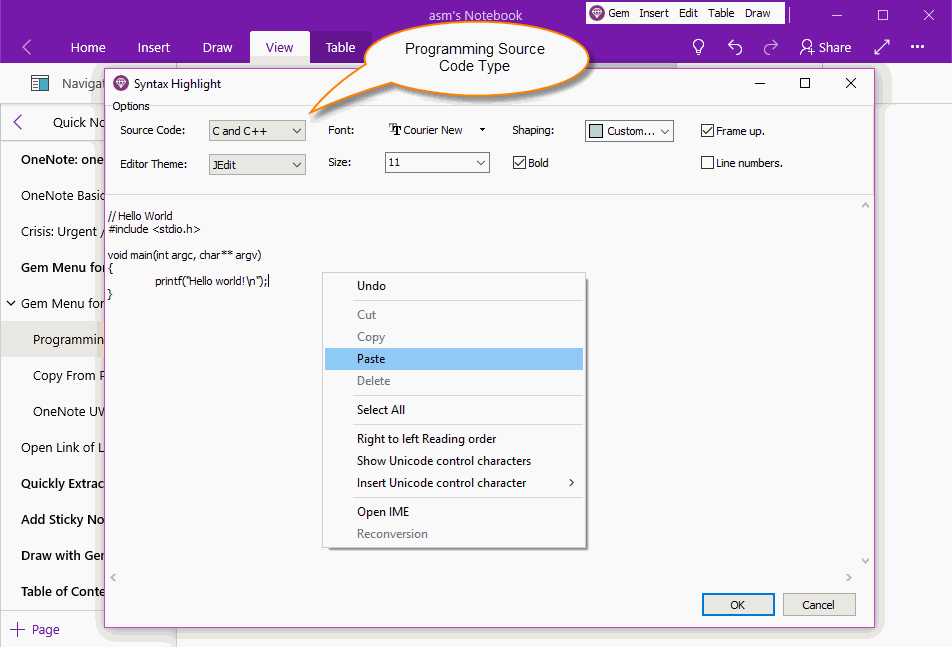Collapse the Gem Menu section chevron
The width and height of the screenshot is (952, 647).
(x=11, y=302)
